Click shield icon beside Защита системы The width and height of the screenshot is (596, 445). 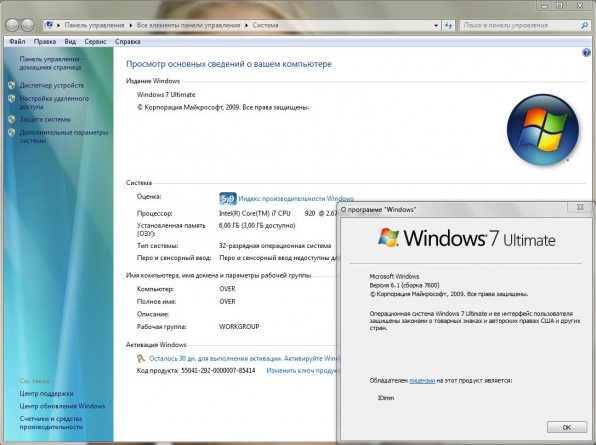(x=12, y=119)
